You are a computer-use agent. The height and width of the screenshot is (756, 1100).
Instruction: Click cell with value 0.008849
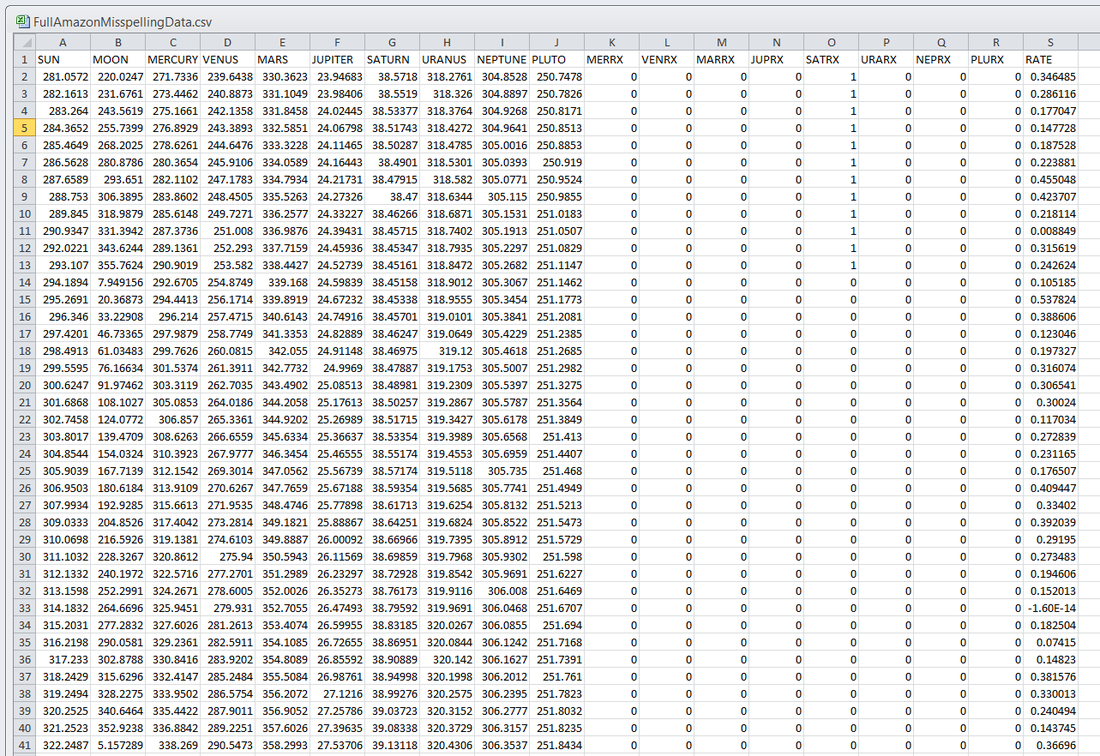click(1050, 231)
